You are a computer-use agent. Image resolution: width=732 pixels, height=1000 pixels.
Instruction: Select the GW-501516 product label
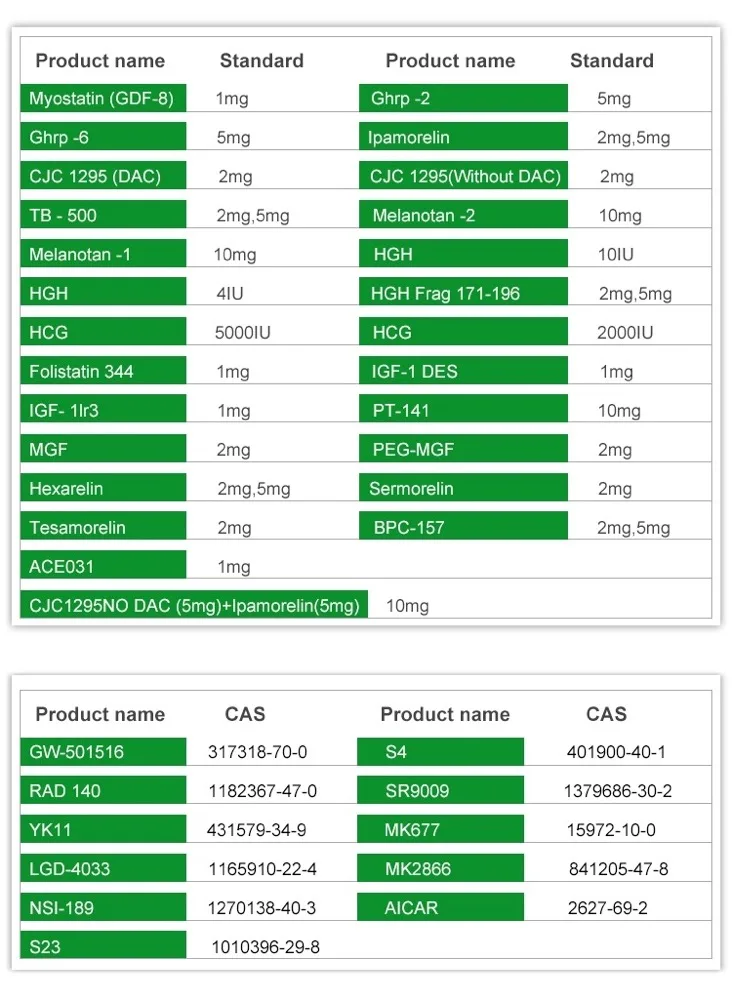tap(102, 752)
